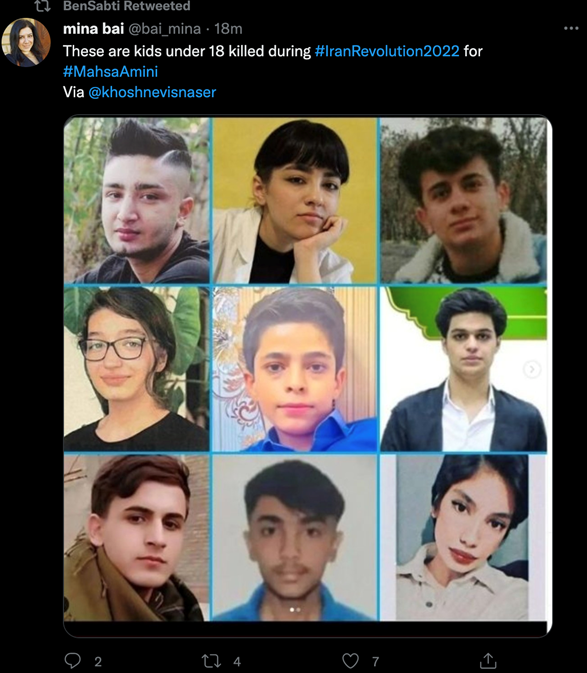Click the retweet count 4
Viewport: 587px width, 673px height.
tap(237, 661)
